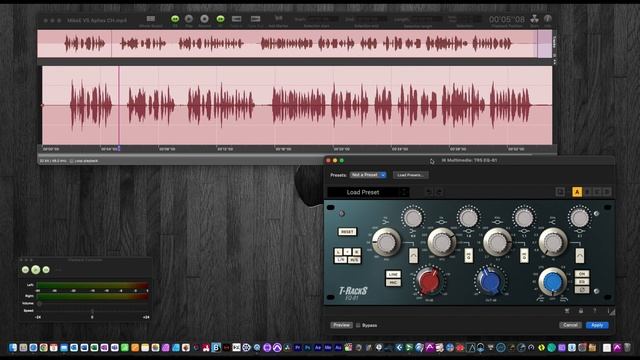
Task: Click the playhead marker on the time ruler
Action: 119,149
